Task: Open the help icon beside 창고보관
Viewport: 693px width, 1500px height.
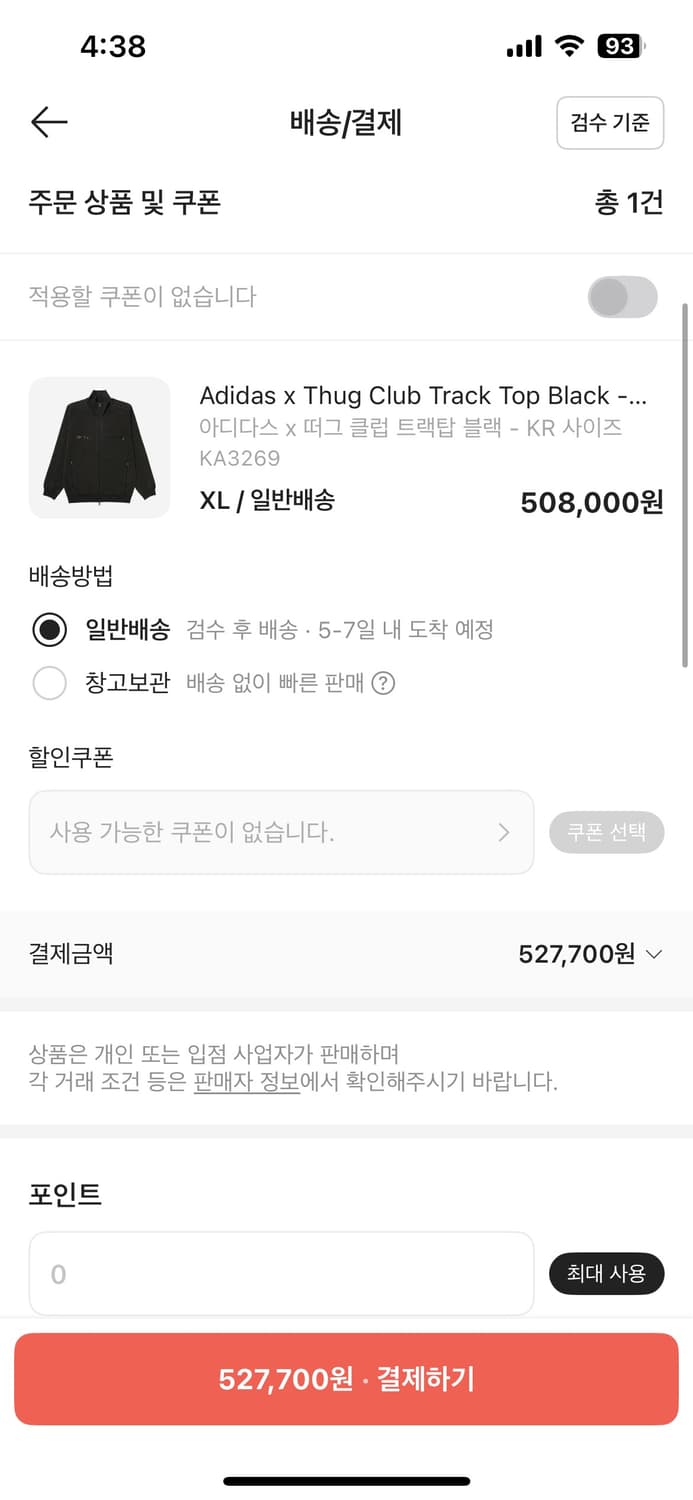Action: [x=385, y=683]
